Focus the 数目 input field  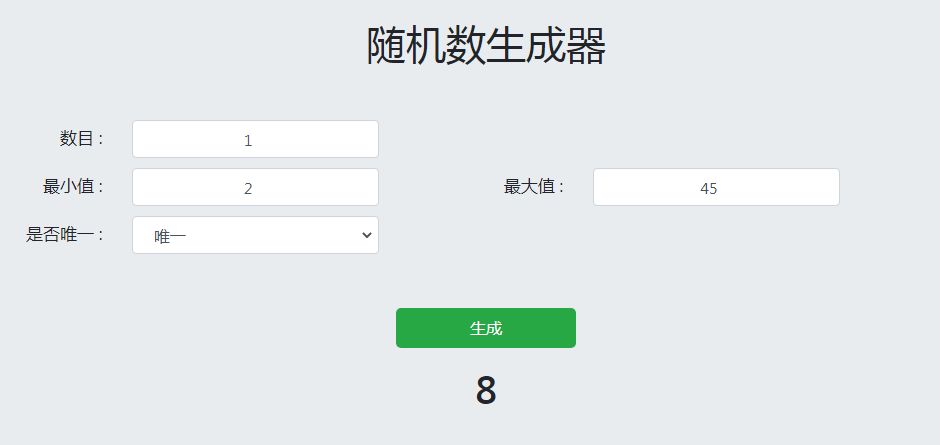[255, 140]
